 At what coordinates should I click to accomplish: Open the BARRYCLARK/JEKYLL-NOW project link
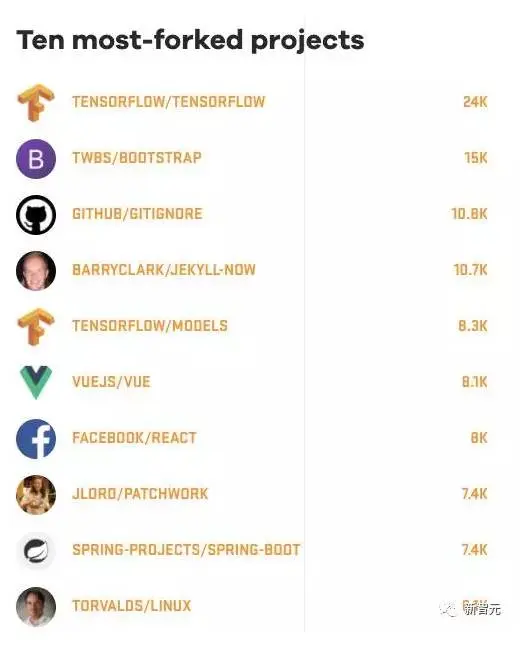coord(164,270)
